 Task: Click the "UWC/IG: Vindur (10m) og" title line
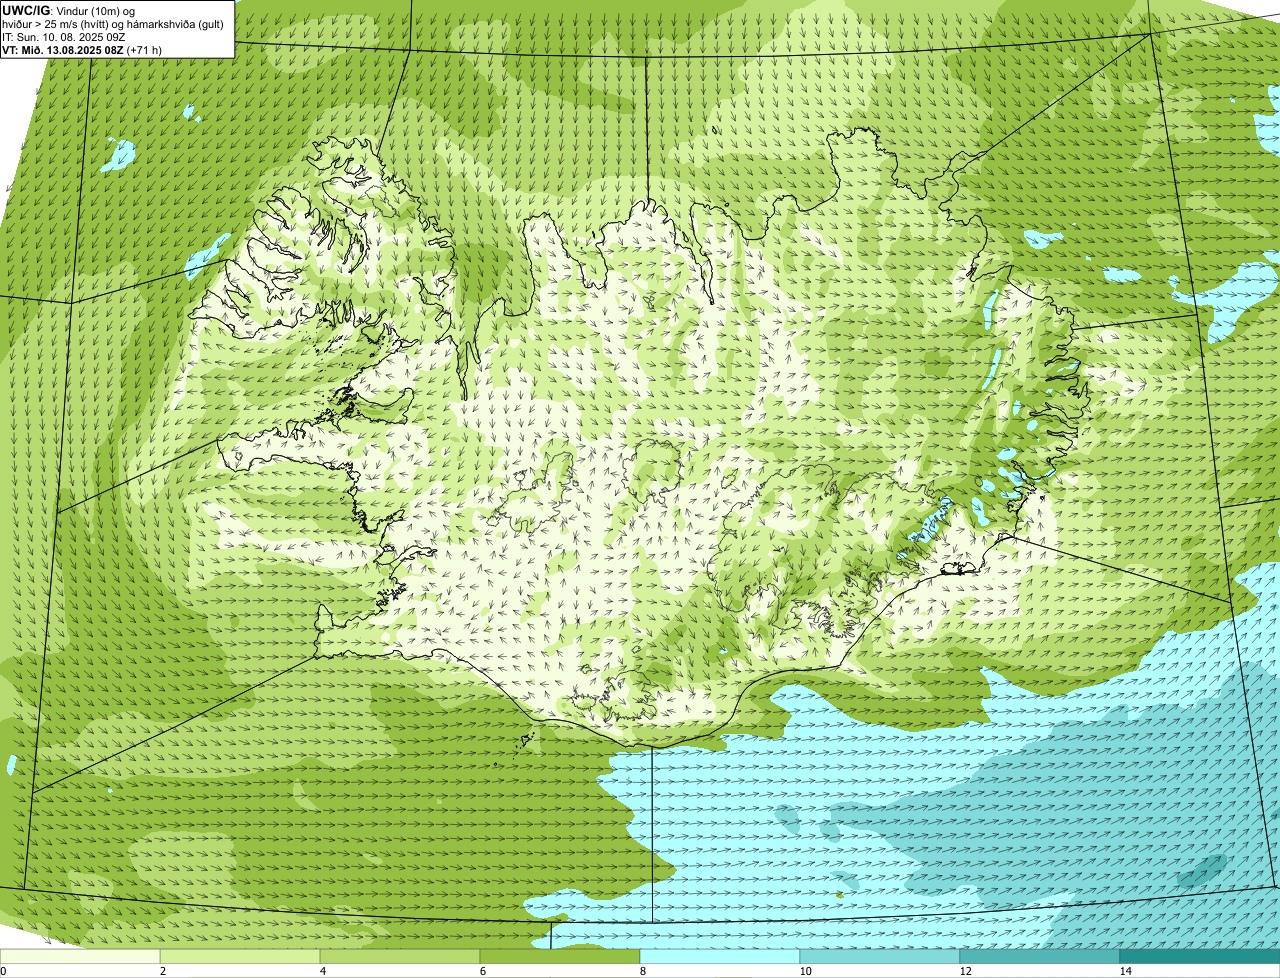coord(69,10)
